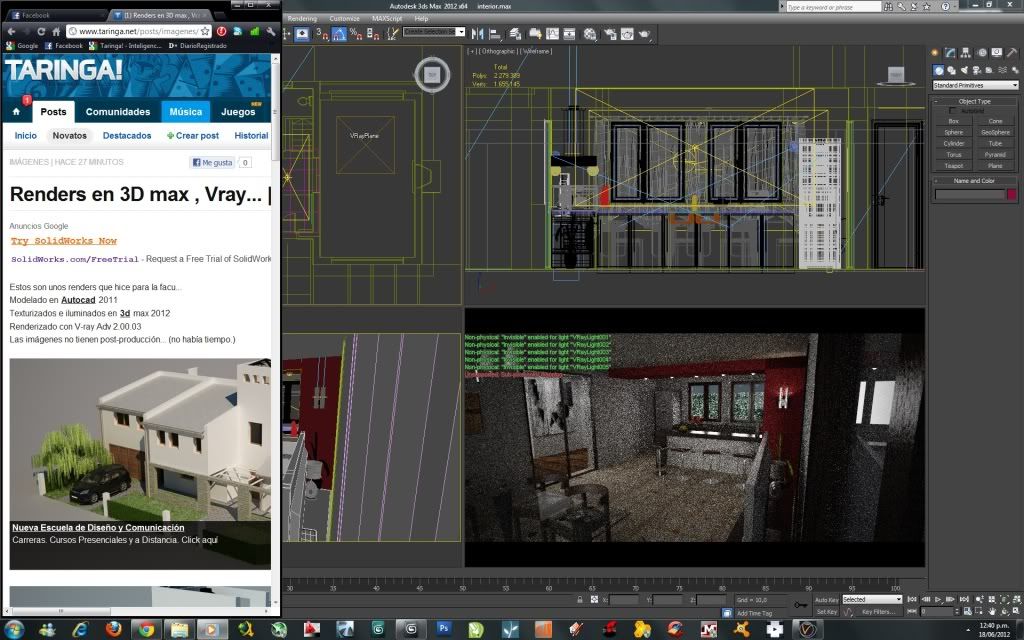Screen dimensions: 1024x640
Task: Click the Maximize Viewport Toggle icon
Action: [x=1016, y=611]
